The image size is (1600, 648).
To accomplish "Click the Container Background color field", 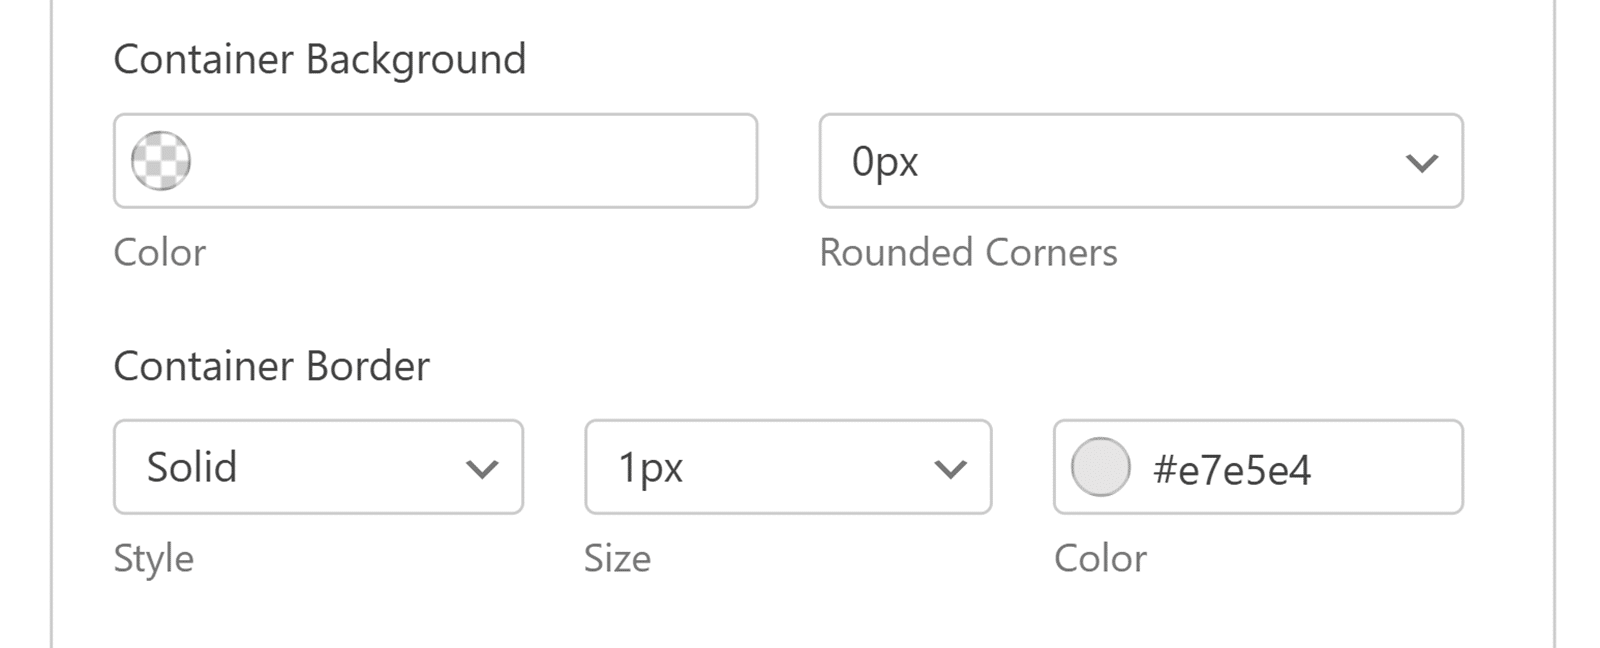I will (x=435, y=160).
